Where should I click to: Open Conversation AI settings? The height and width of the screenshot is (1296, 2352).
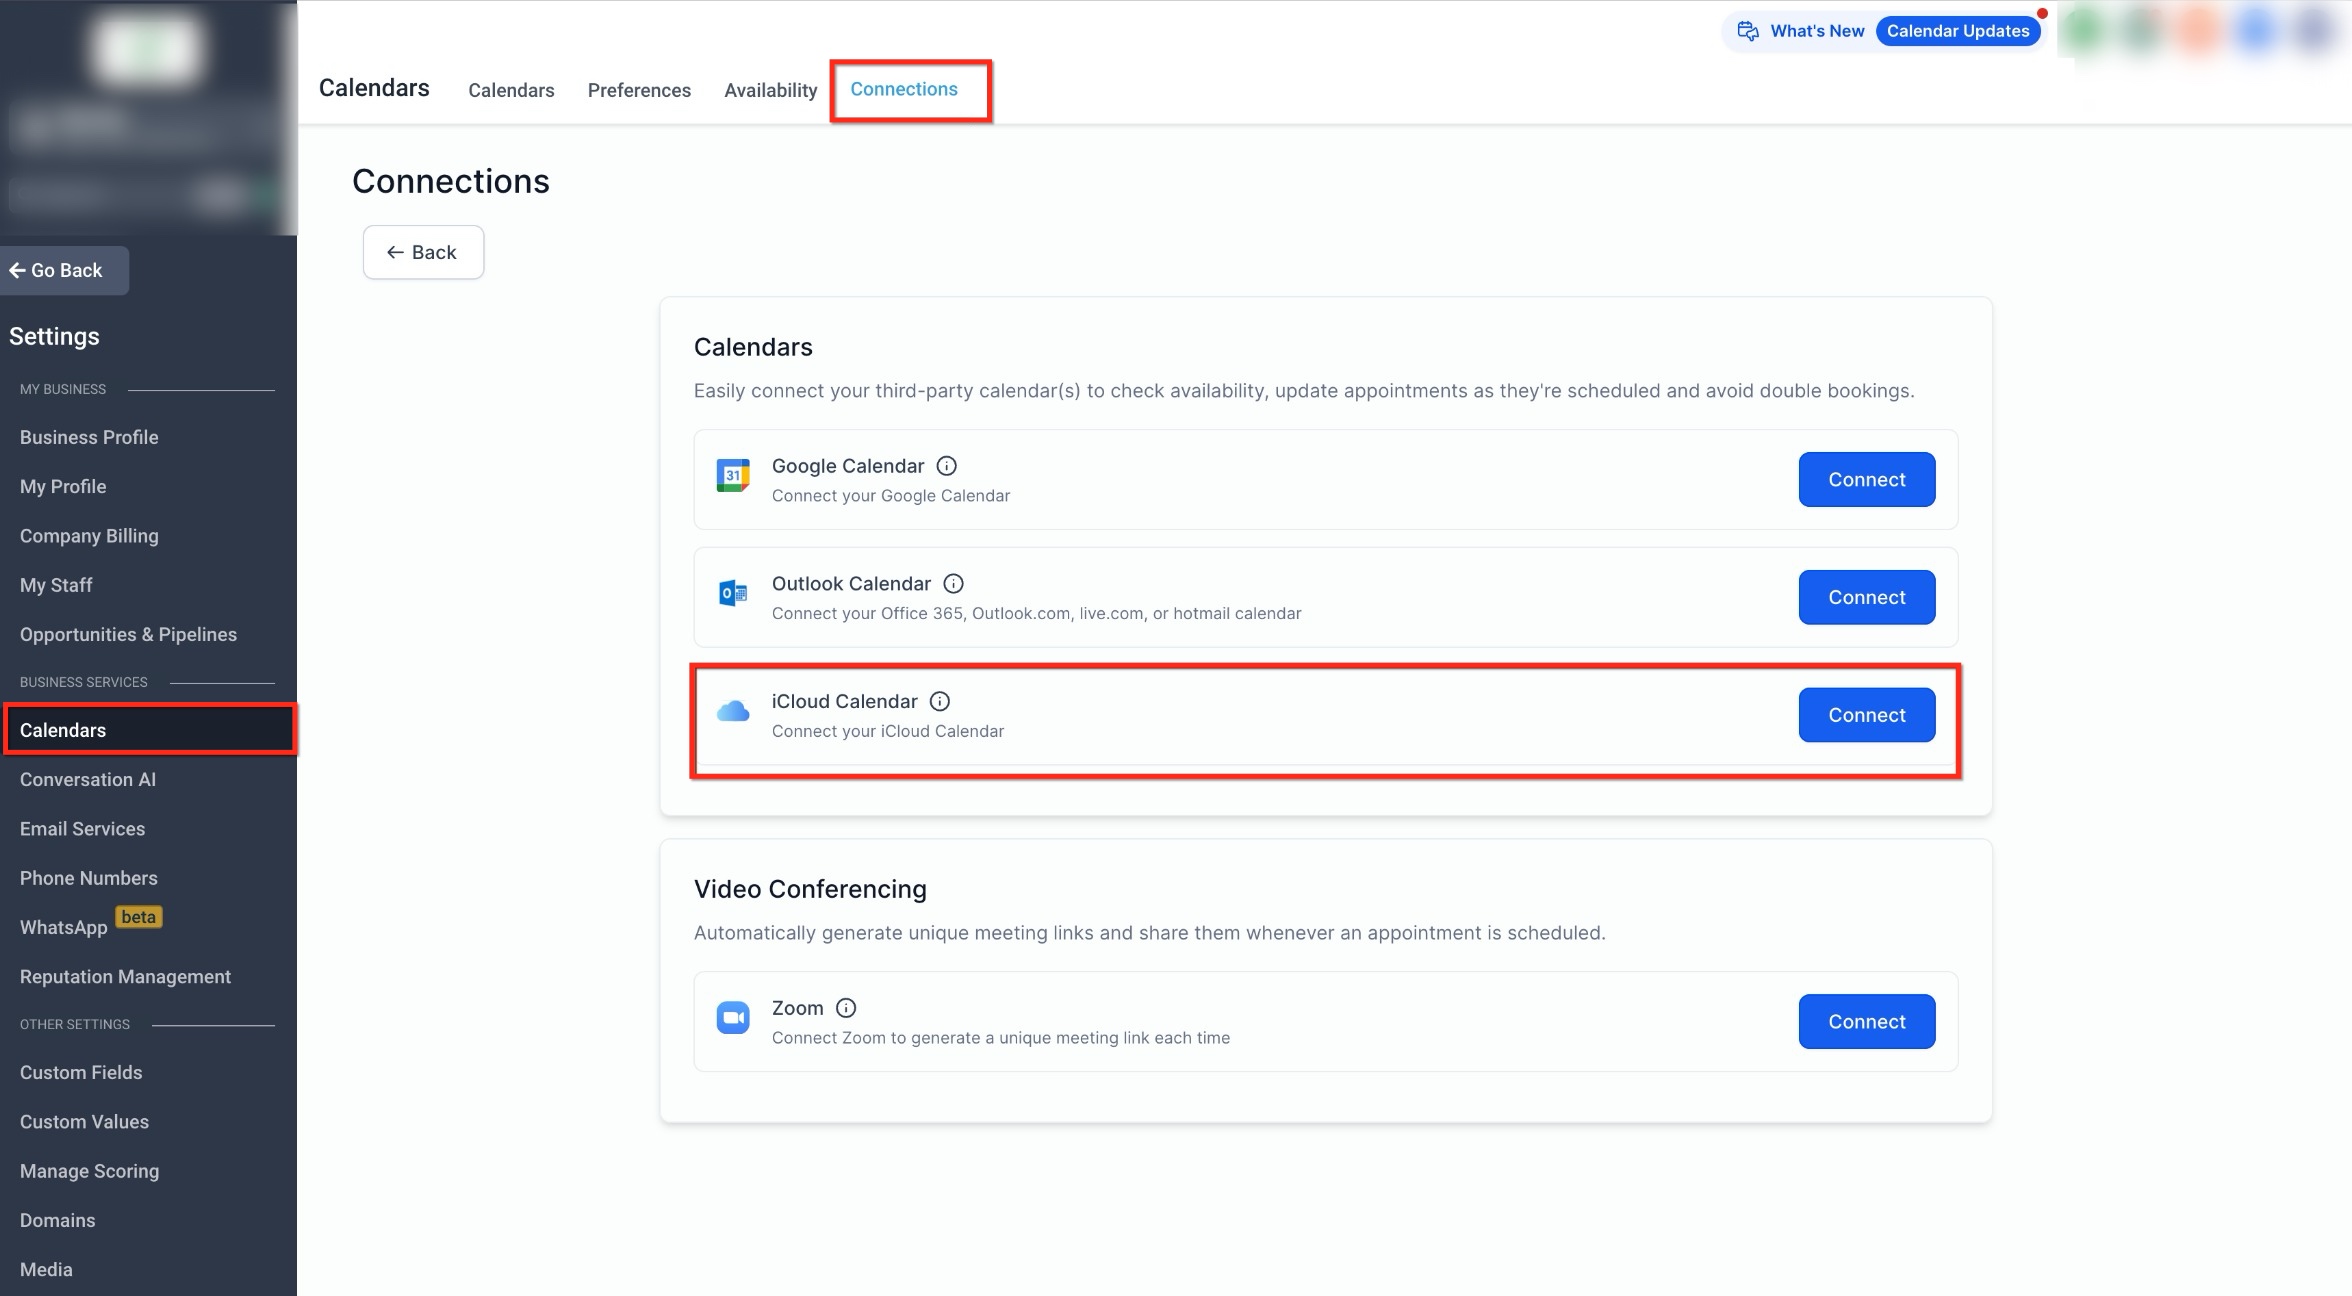point(88,779)
